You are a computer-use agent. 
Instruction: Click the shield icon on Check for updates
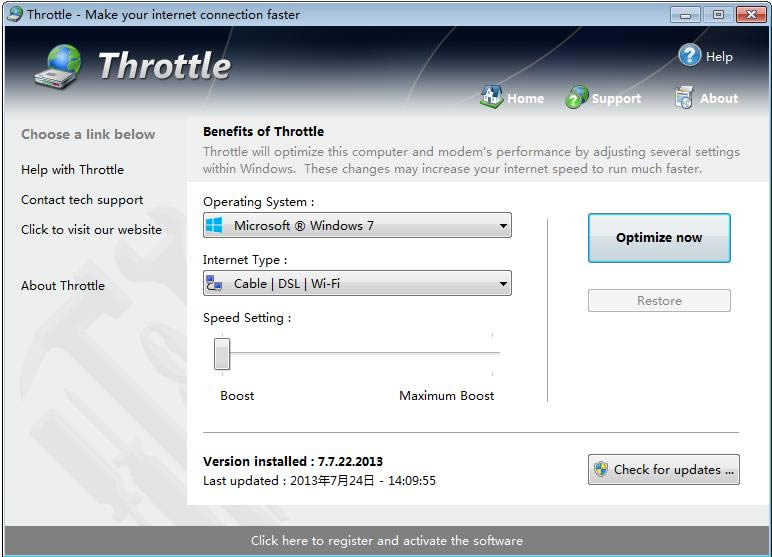pos(600,469)
